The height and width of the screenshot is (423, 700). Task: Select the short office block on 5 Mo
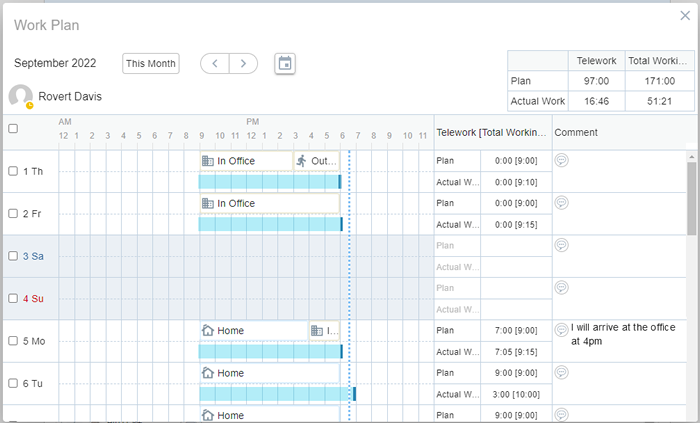tap(324, 331)
